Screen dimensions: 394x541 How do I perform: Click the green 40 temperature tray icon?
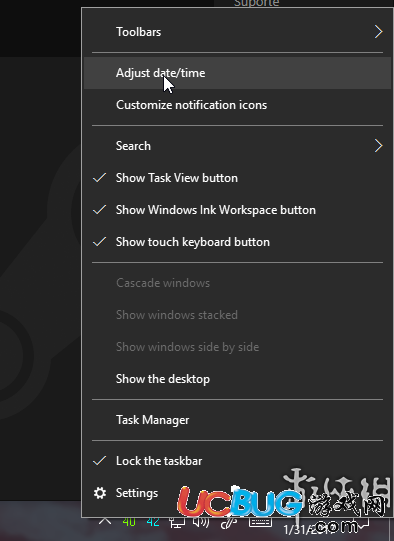tap(129, 522)
